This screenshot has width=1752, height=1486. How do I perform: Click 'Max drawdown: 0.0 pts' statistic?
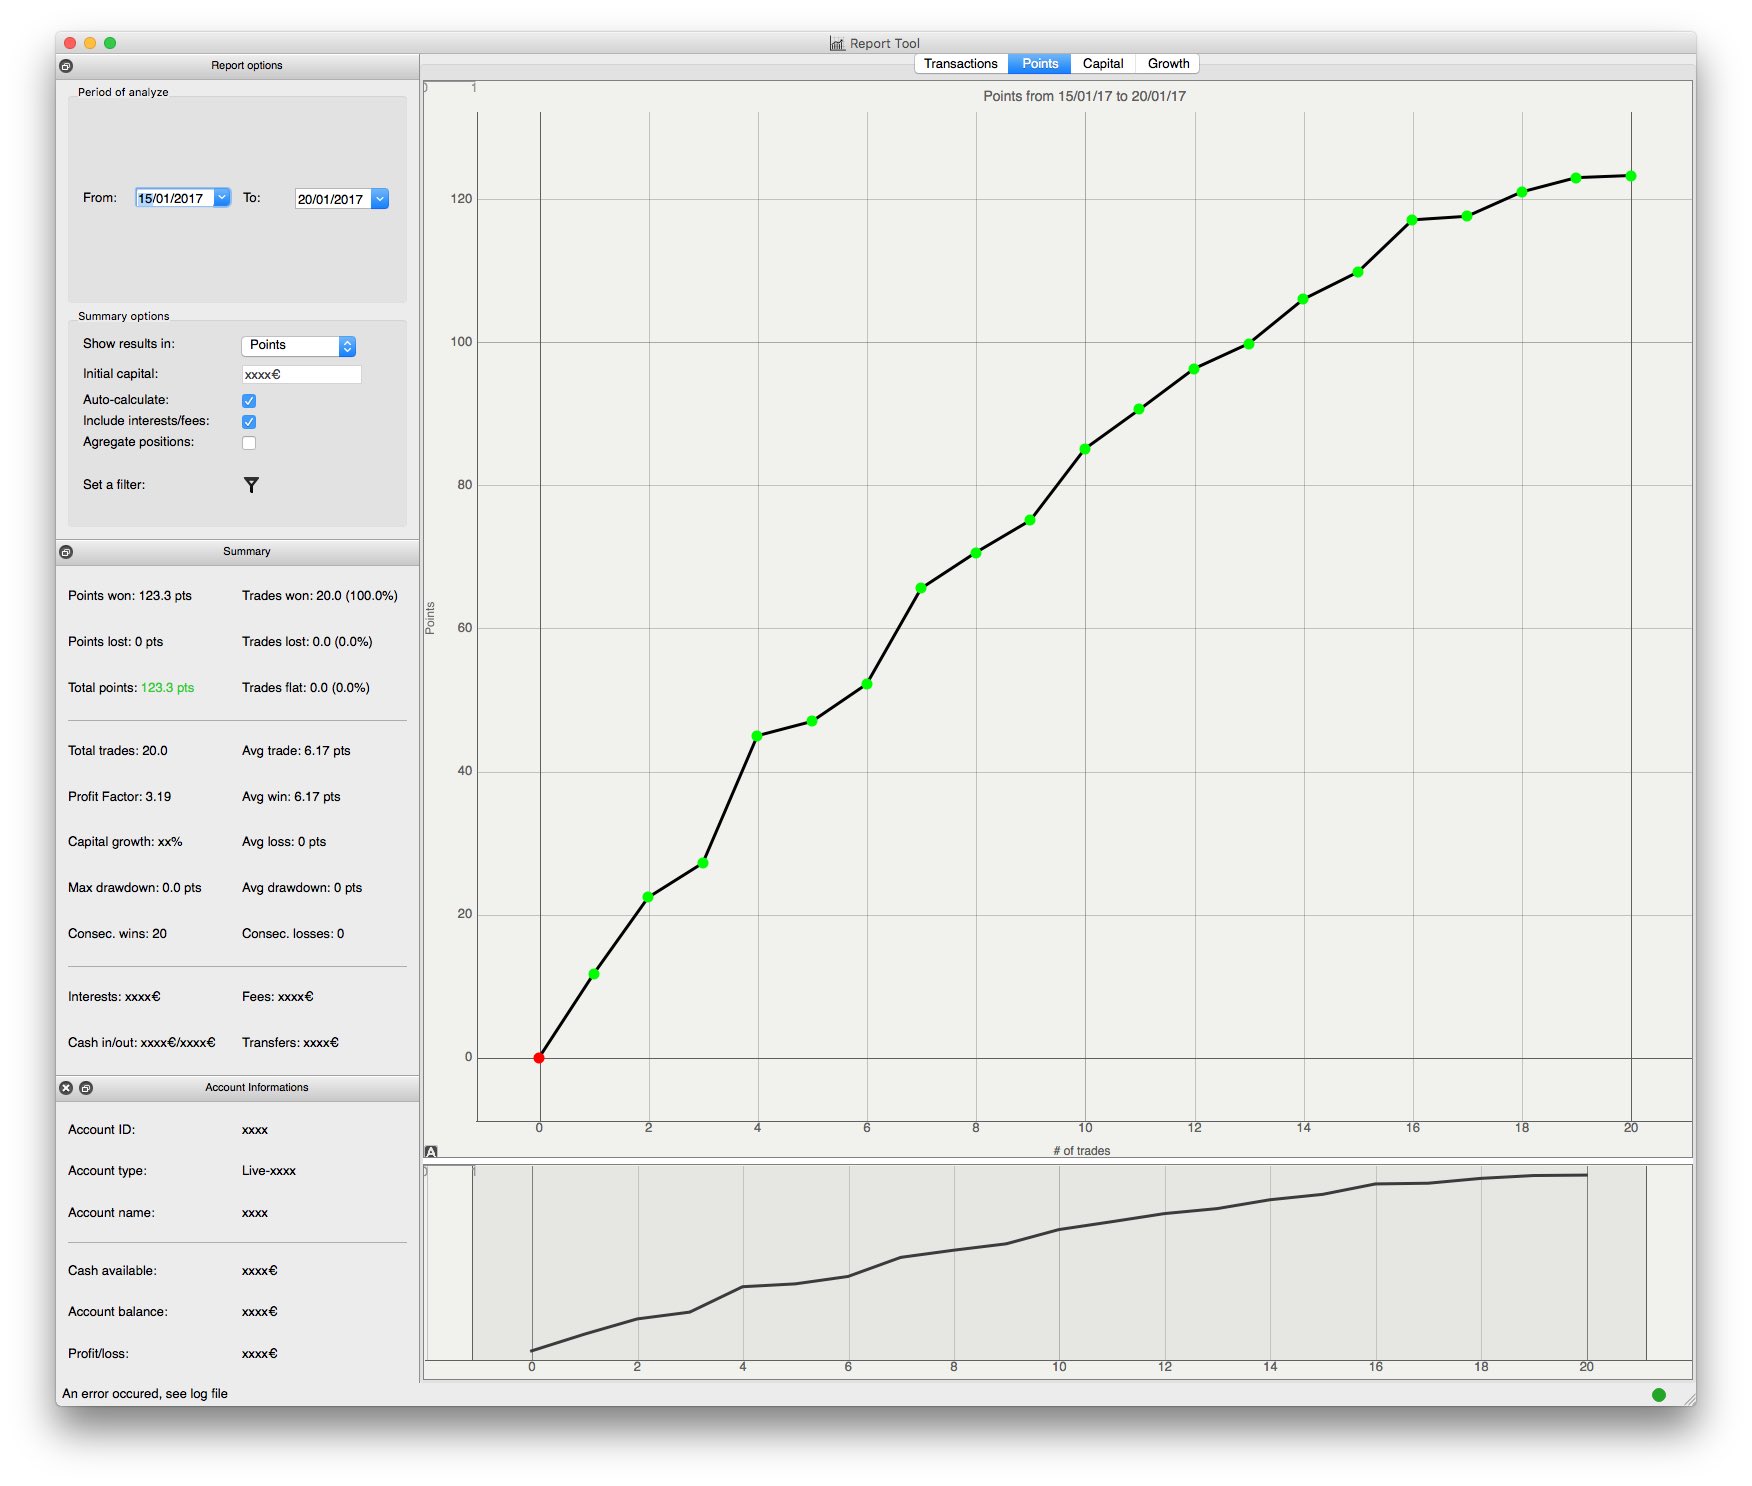[135, 888]
